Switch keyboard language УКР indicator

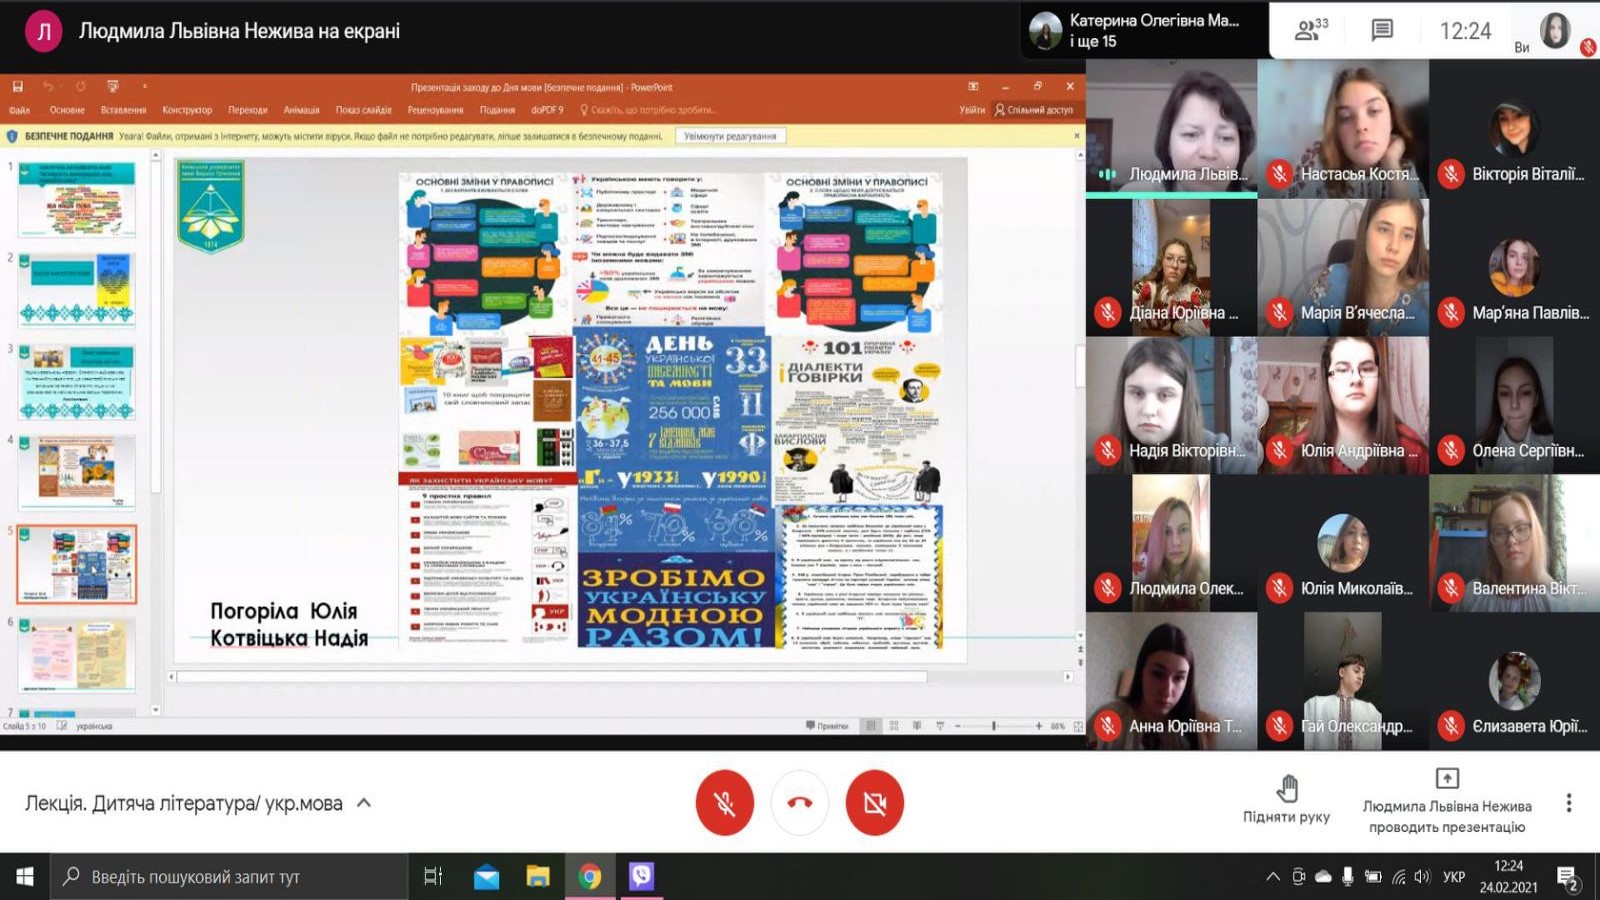1453,877
